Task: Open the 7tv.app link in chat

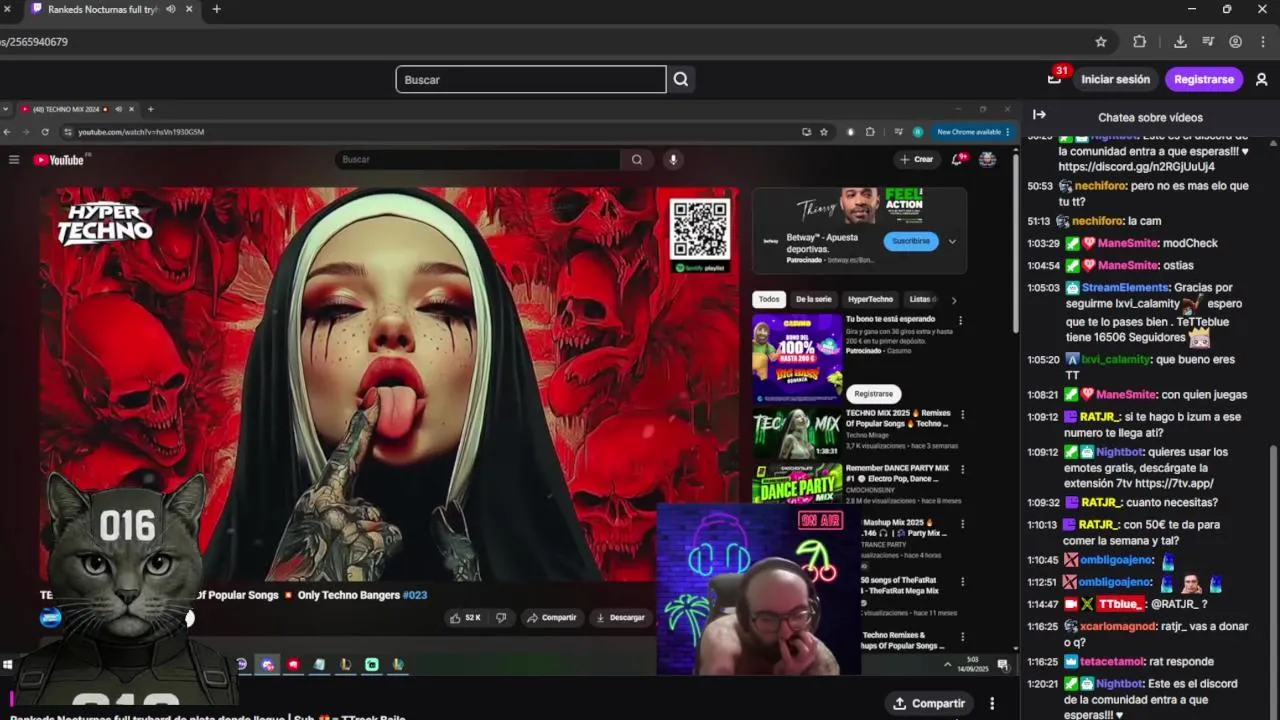Action: tap(1174, 483)
